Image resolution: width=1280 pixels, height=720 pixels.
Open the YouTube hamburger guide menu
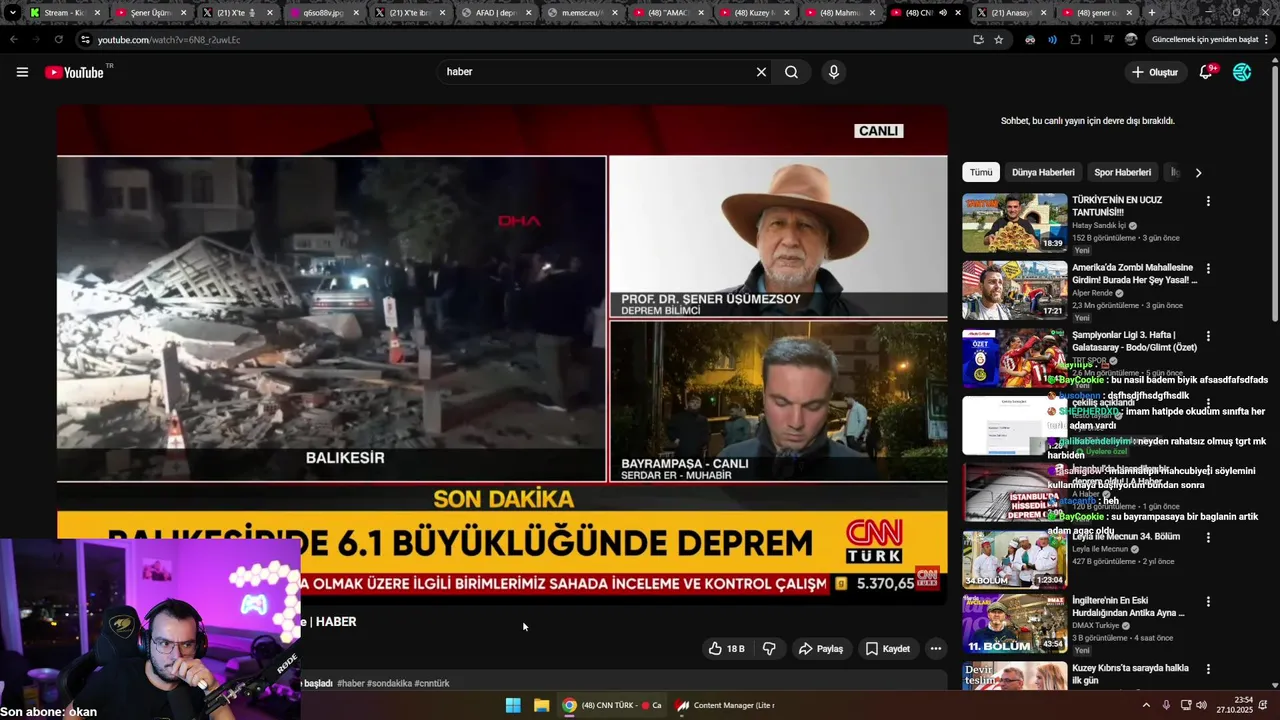(x=22, y=72)
